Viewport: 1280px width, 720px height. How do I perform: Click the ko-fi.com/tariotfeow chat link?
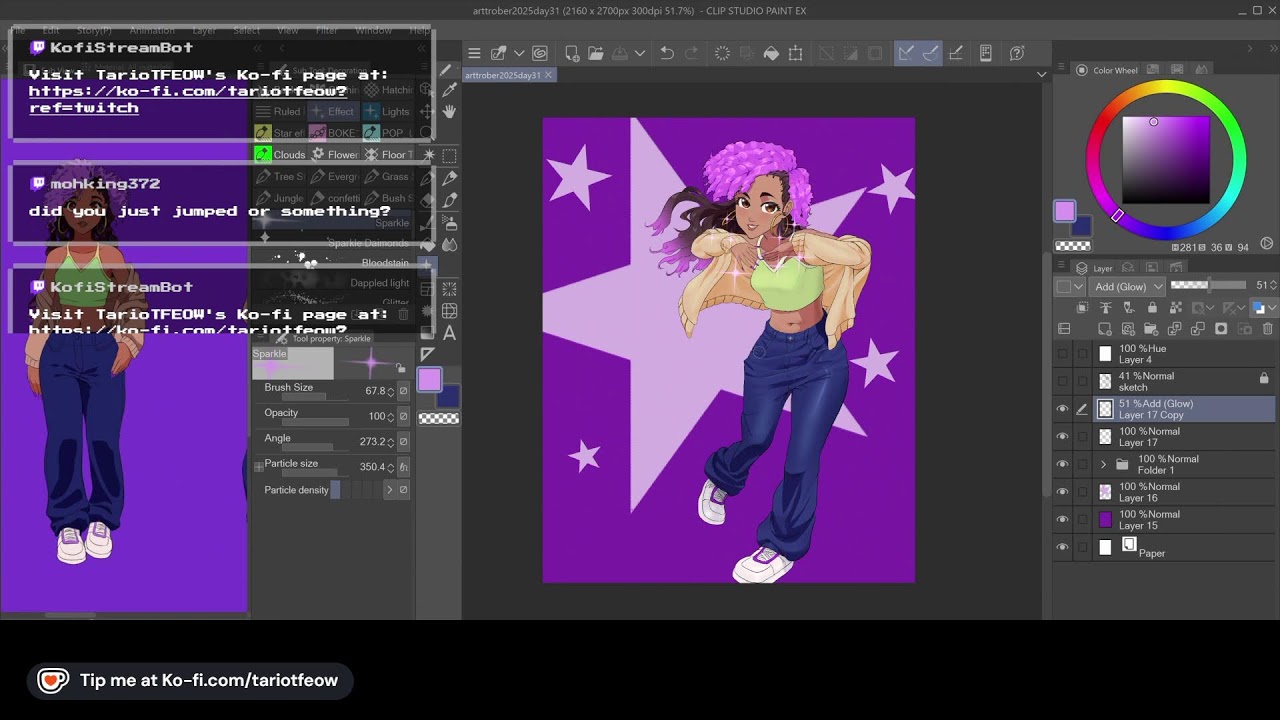pos(188,99)
